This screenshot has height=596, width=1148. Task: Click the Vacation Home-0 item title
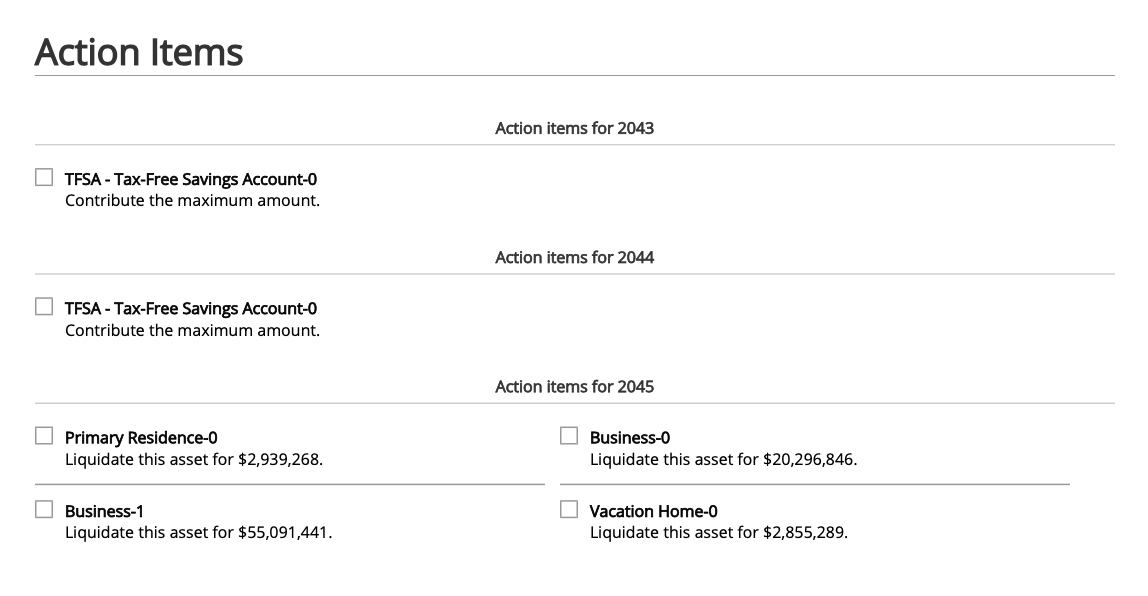pos(653,511)
